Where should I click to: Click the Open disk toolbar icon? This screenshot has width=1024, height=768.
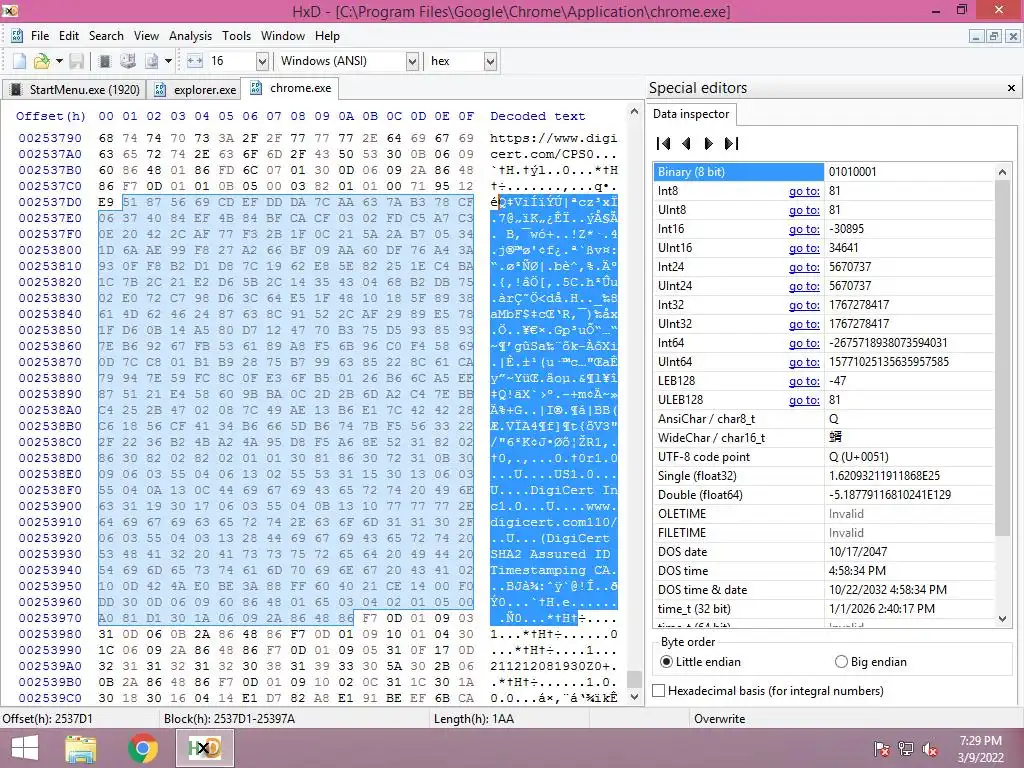(x=128, y=61)
